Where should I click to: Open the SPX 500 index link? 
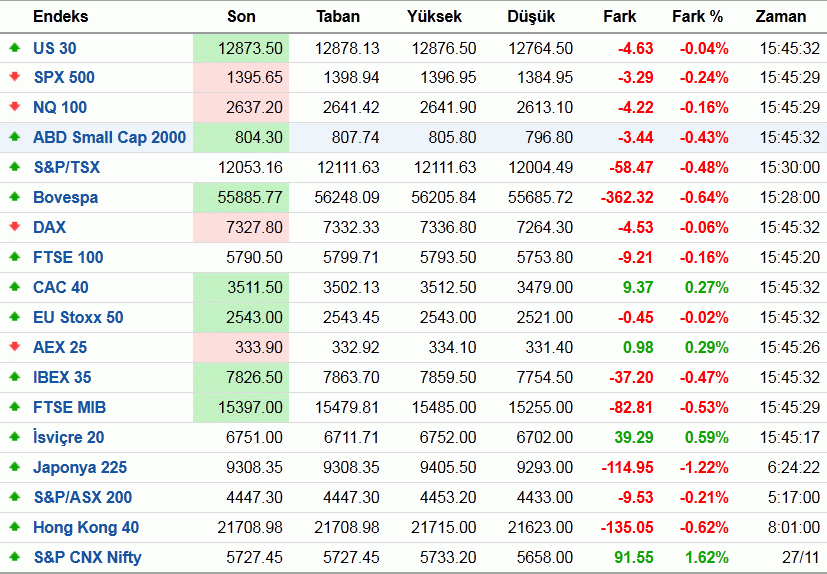pyautogui.click(x=64, y=78)
